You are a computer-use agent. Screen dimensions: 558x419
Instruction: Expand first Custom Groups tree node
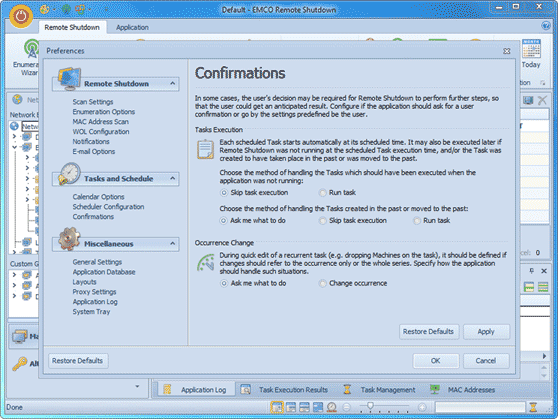[14, 275]
